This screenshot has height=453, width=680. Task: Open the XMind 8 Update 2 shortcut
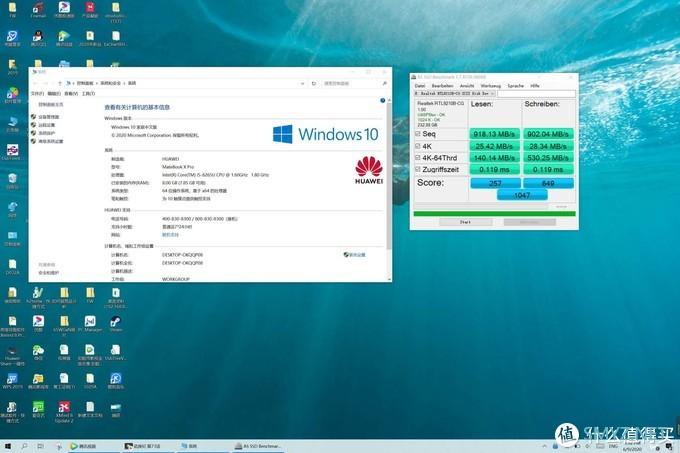(x=64, y=409)
